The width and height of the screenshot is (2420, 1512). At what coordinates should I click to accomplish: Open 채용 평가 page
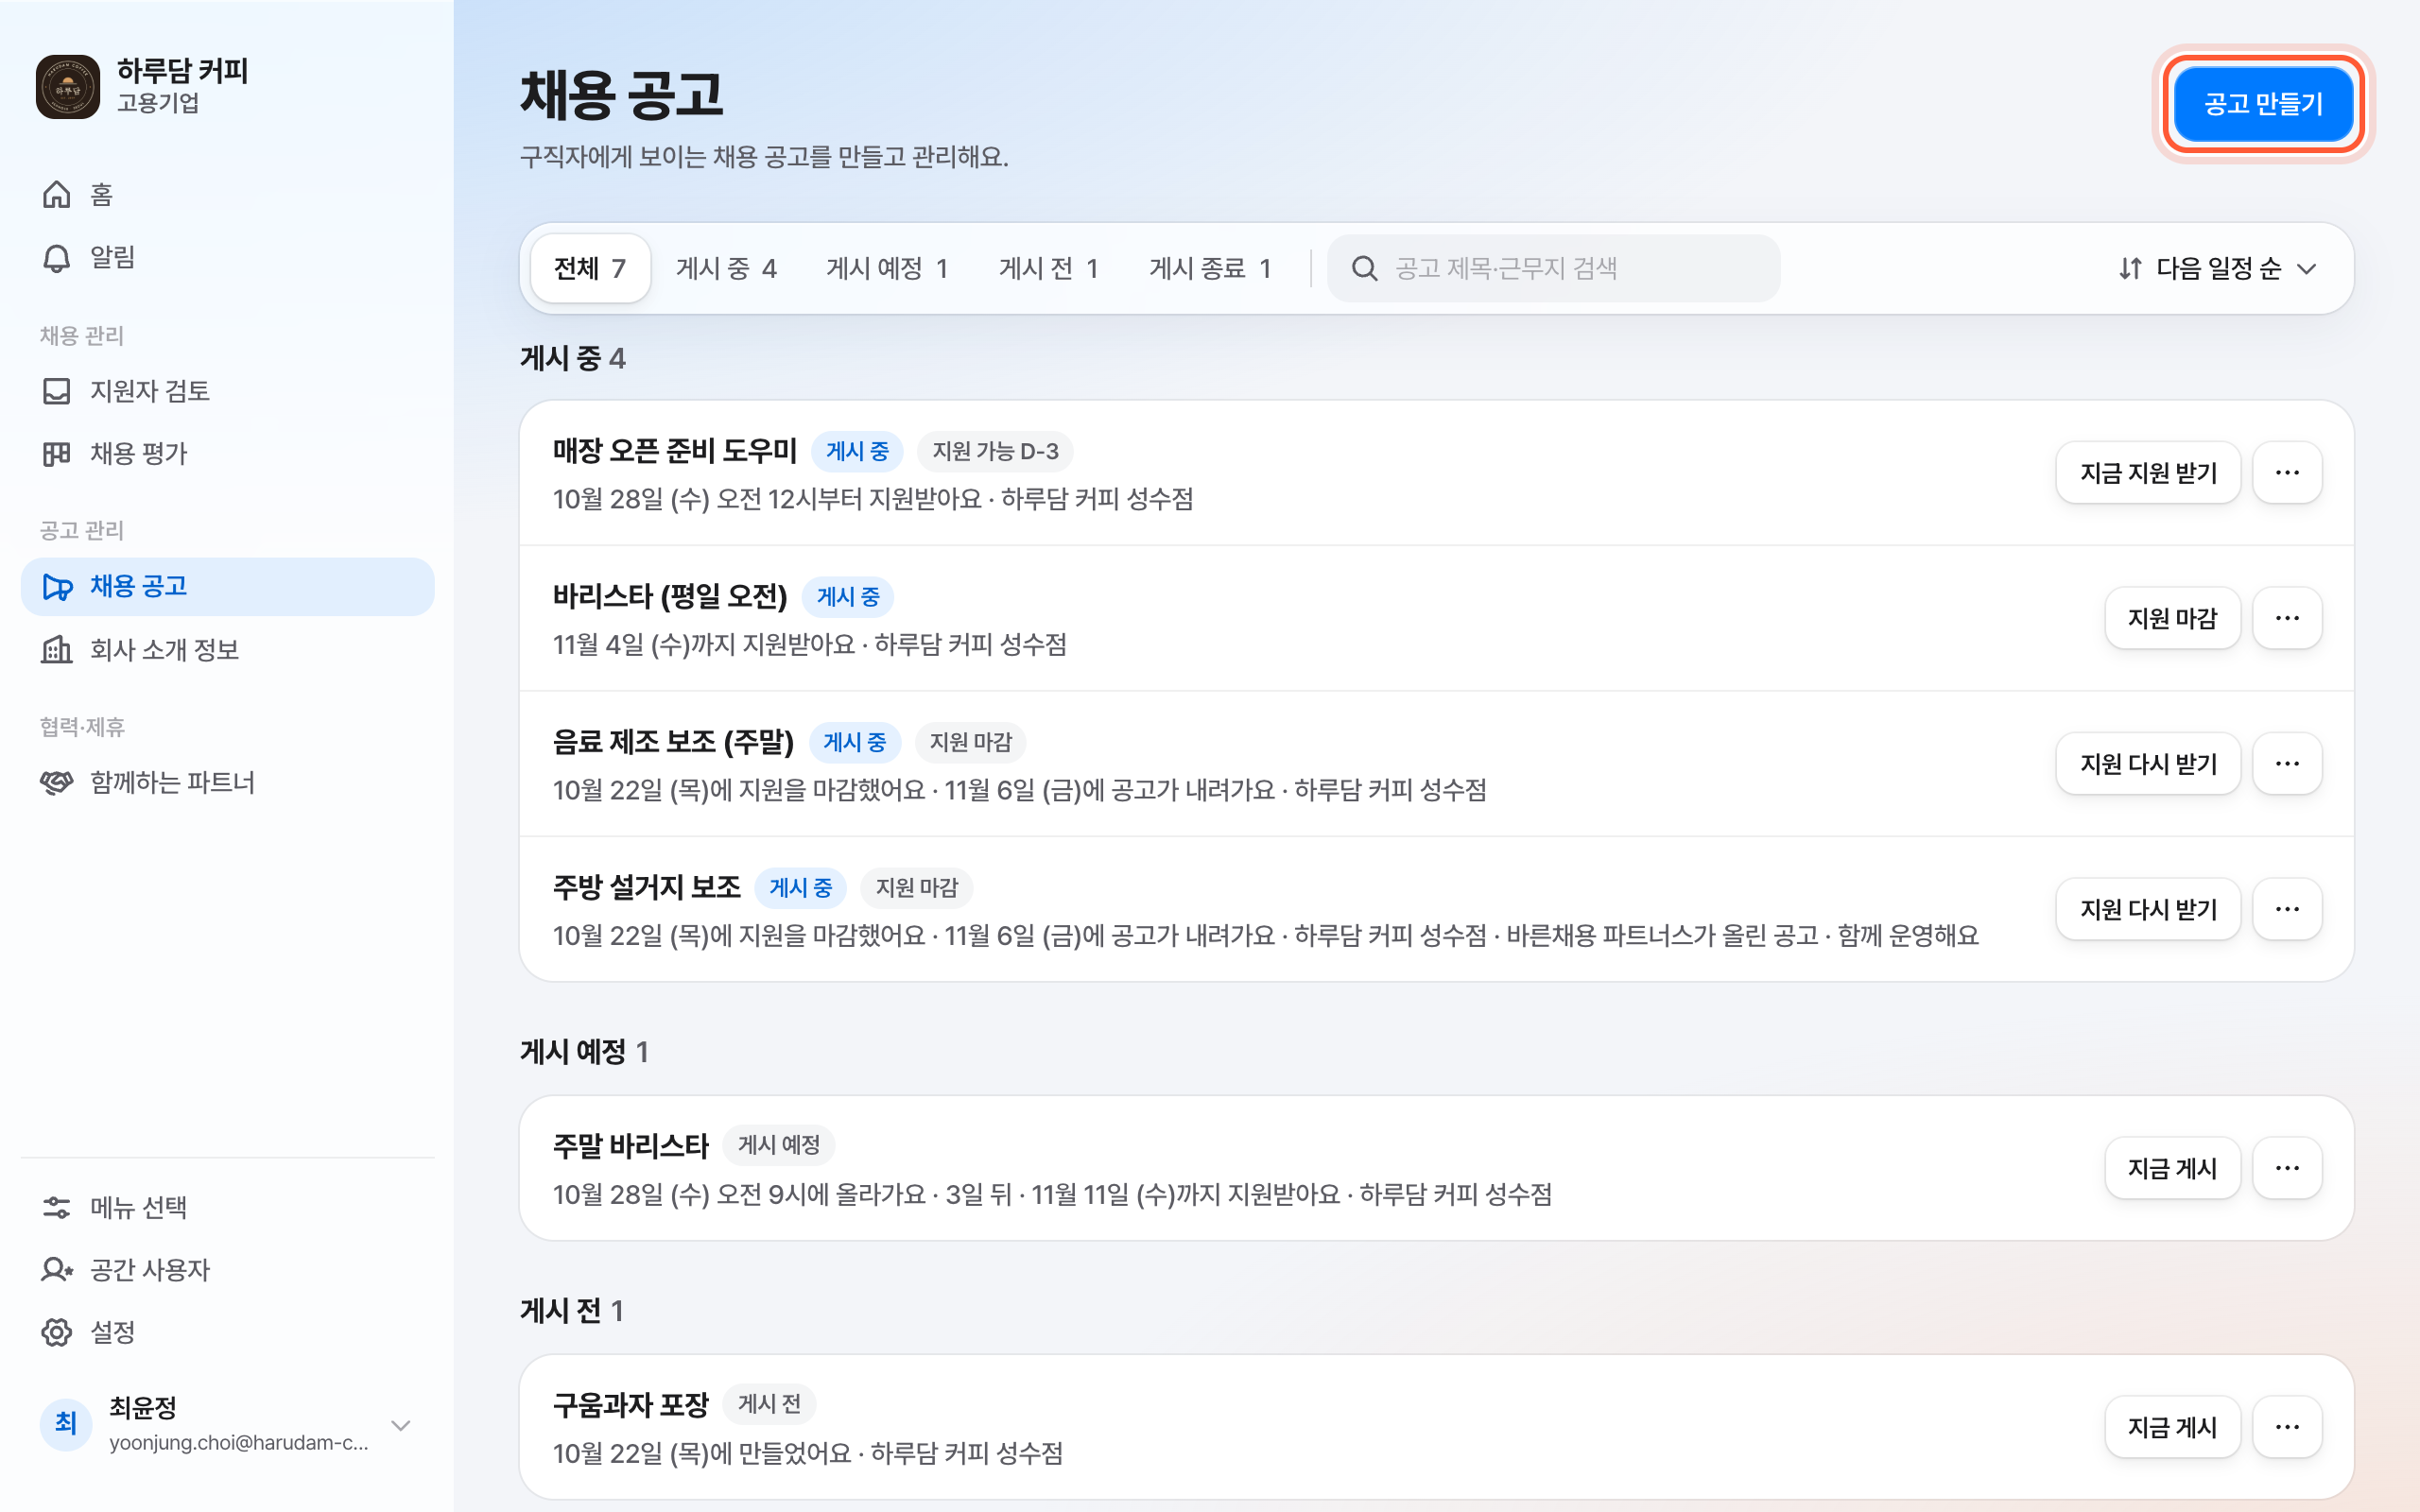point(227,454)
